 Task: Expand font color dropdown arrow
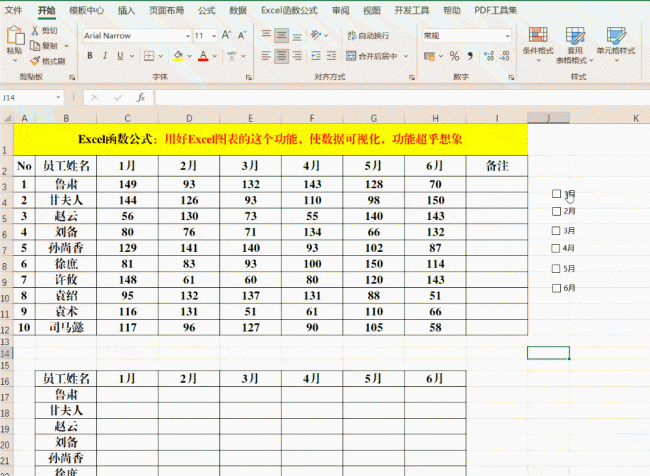215,56
